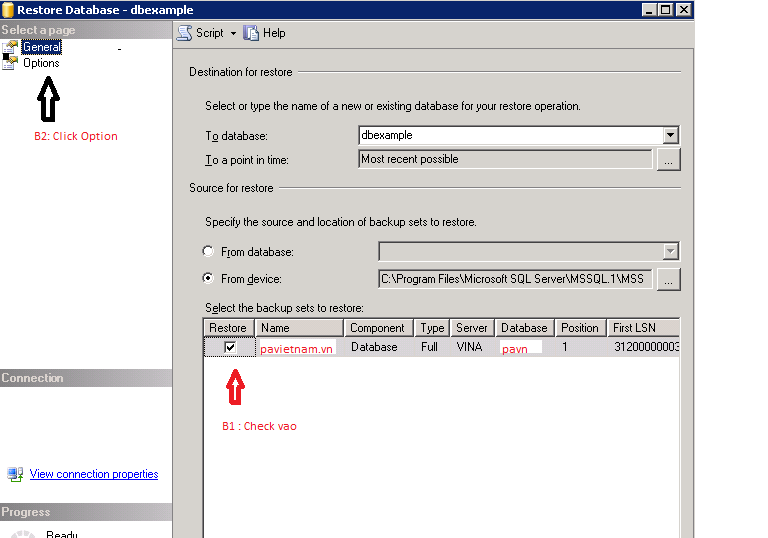Close the Restore Database window

(683, 10)
